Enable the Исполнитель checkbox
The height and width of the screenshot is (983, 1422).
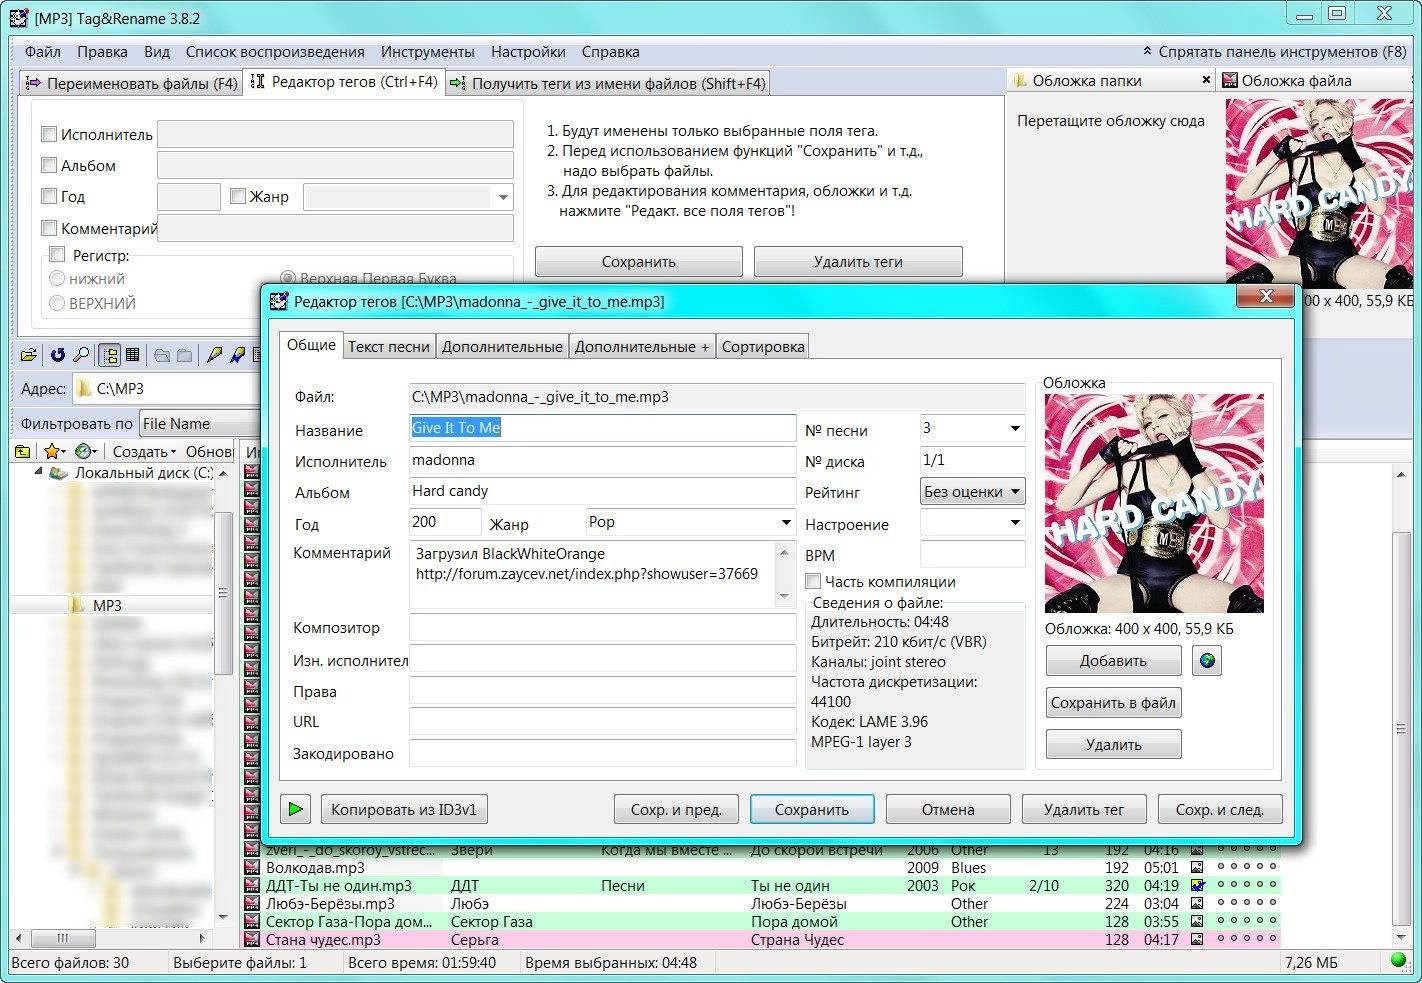click(x=49, y=134)
